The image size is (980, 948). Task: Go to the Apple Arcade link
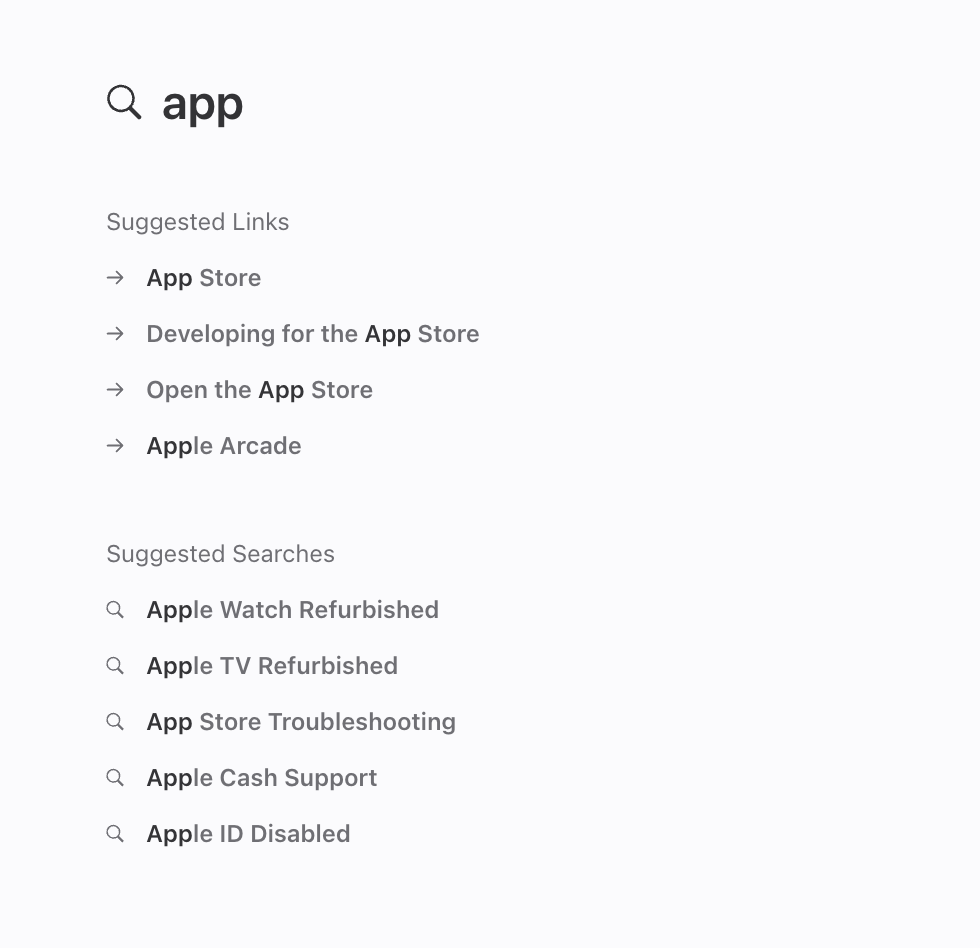coord(224,446)
